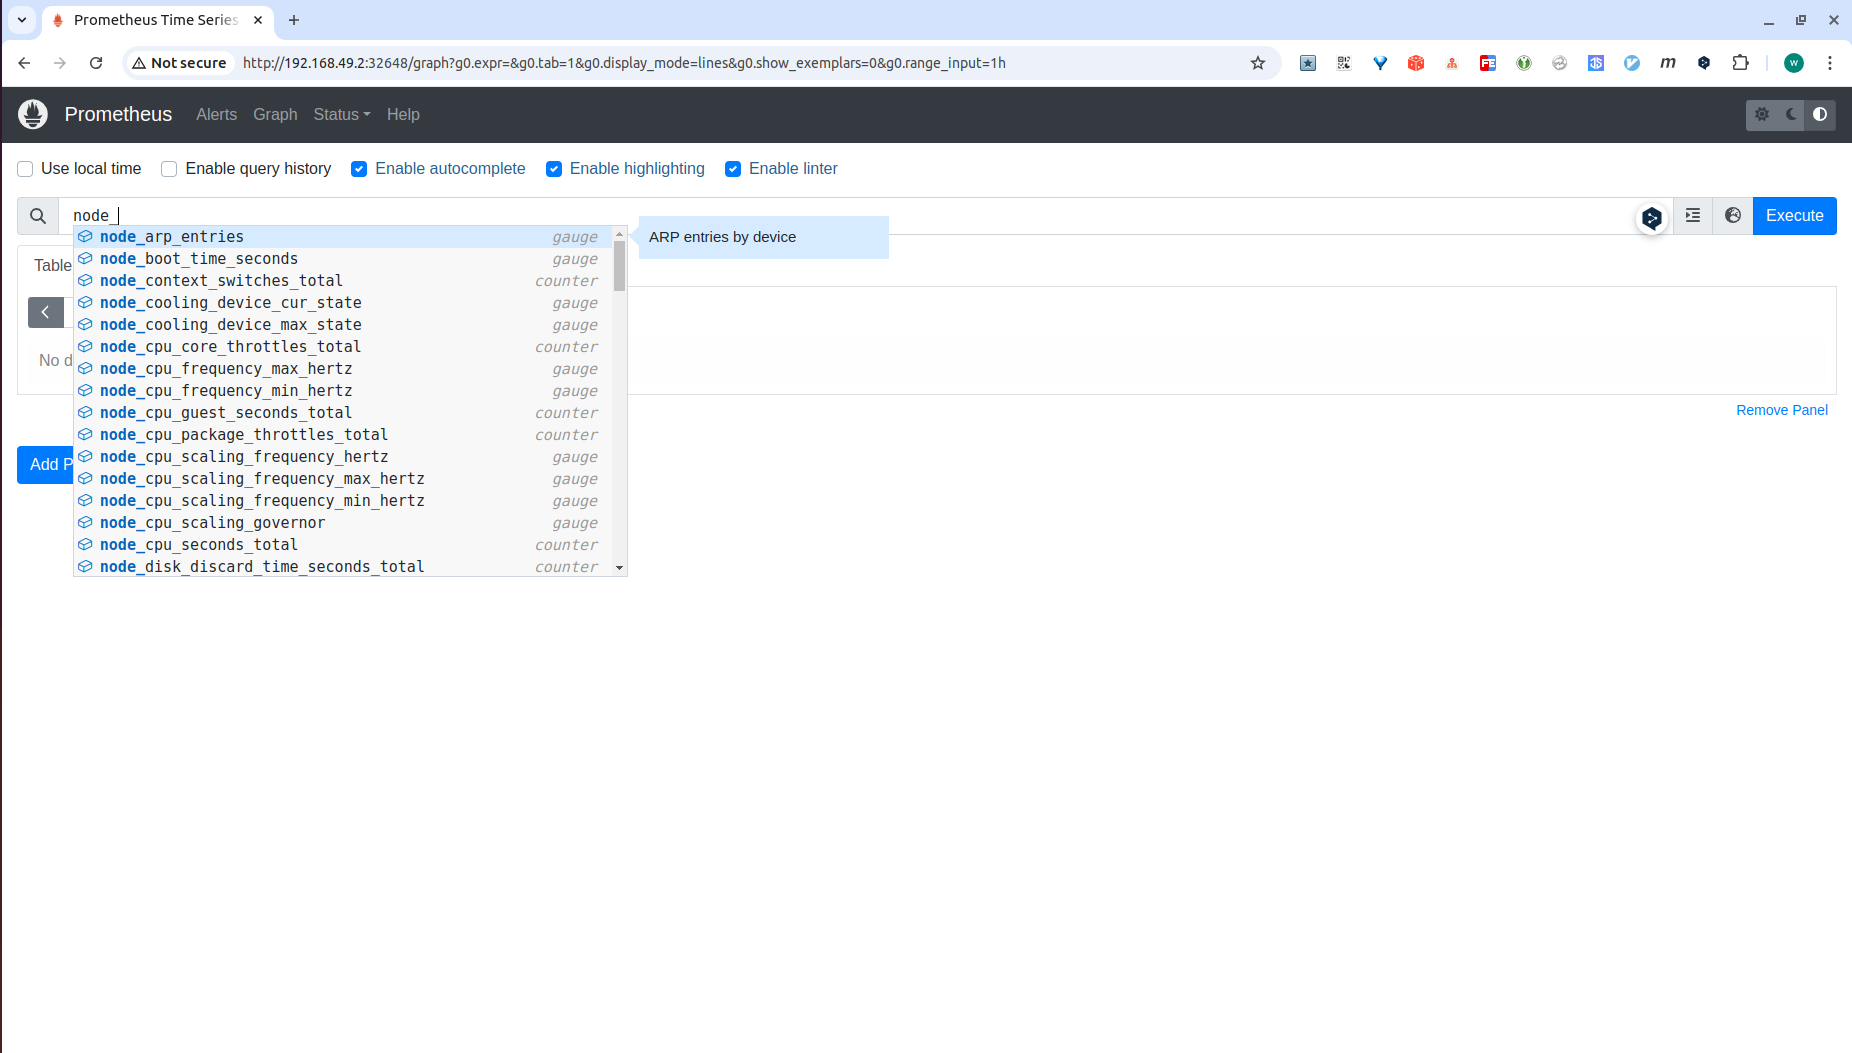The width and height of the screenshot is (1852, 1053).
Task: Click the QR code extension icon
Action: click(1344, 63)
